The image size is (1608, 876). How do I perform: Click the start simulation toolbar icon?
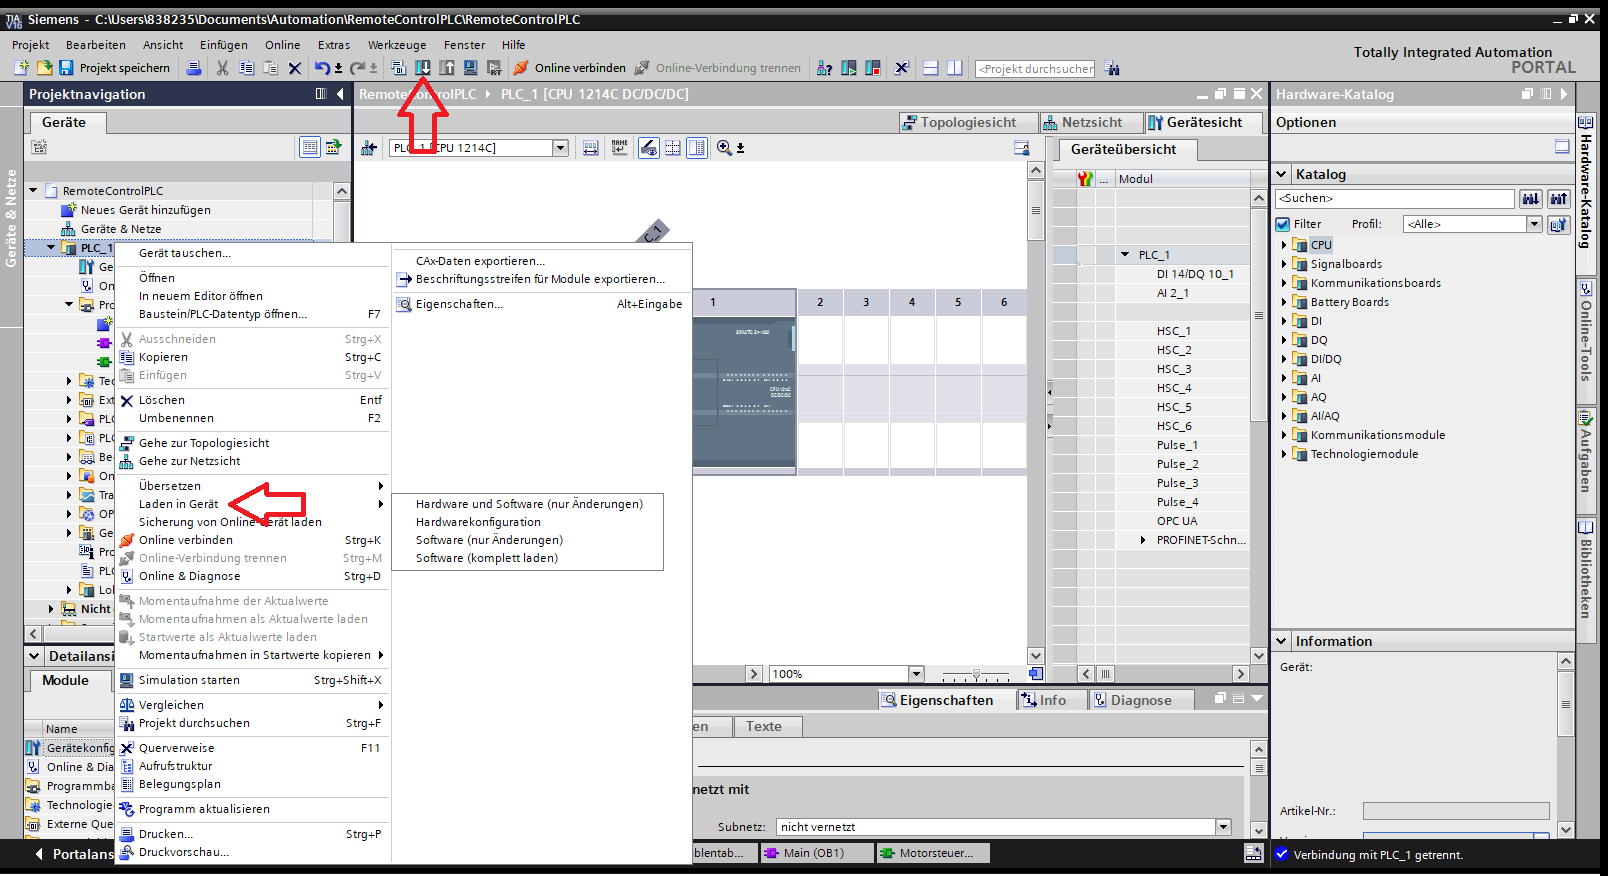[x=471, y=68]
